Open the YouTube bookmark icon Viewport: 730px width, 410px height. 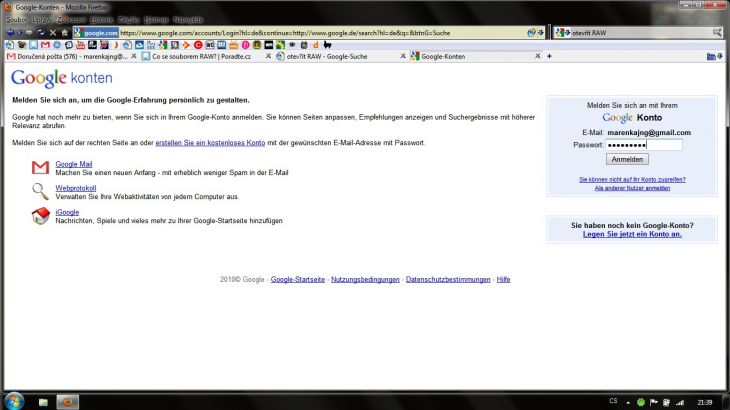81,45
